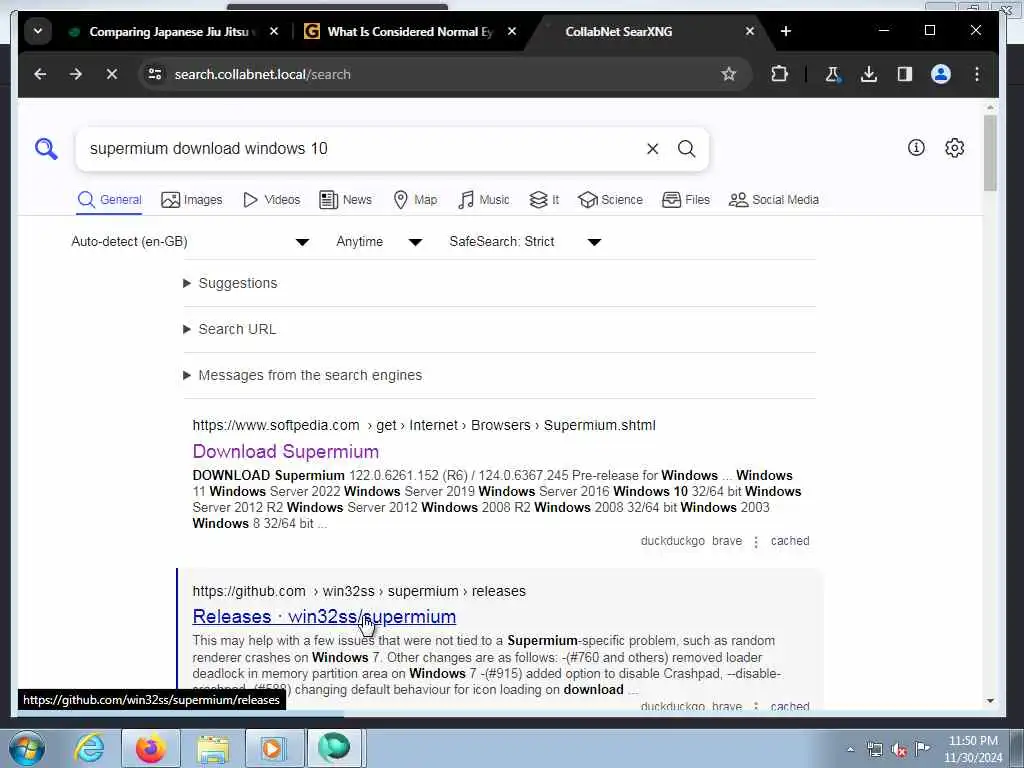The width and height of the screenshot is (1024, 768).
Task: Go back with browser back arrow
Action: point(40,74)
